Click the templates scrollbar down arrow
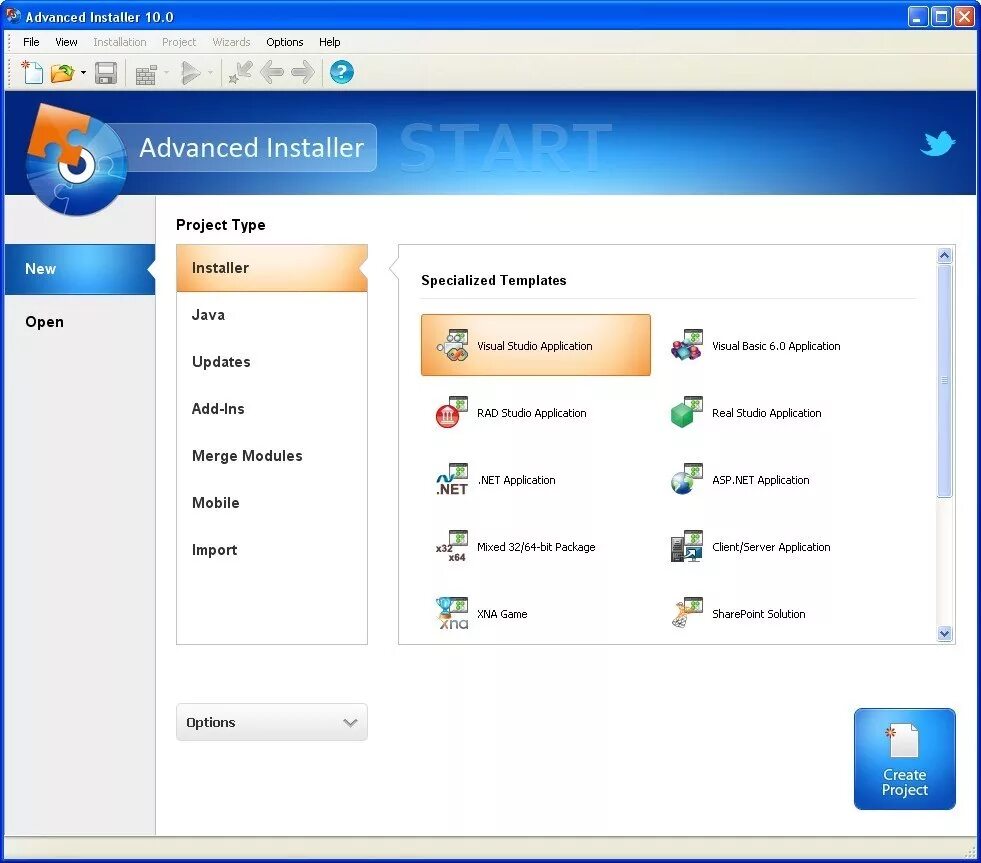The height and width of the screenshot is (863, 981). [x=945, y=633]
